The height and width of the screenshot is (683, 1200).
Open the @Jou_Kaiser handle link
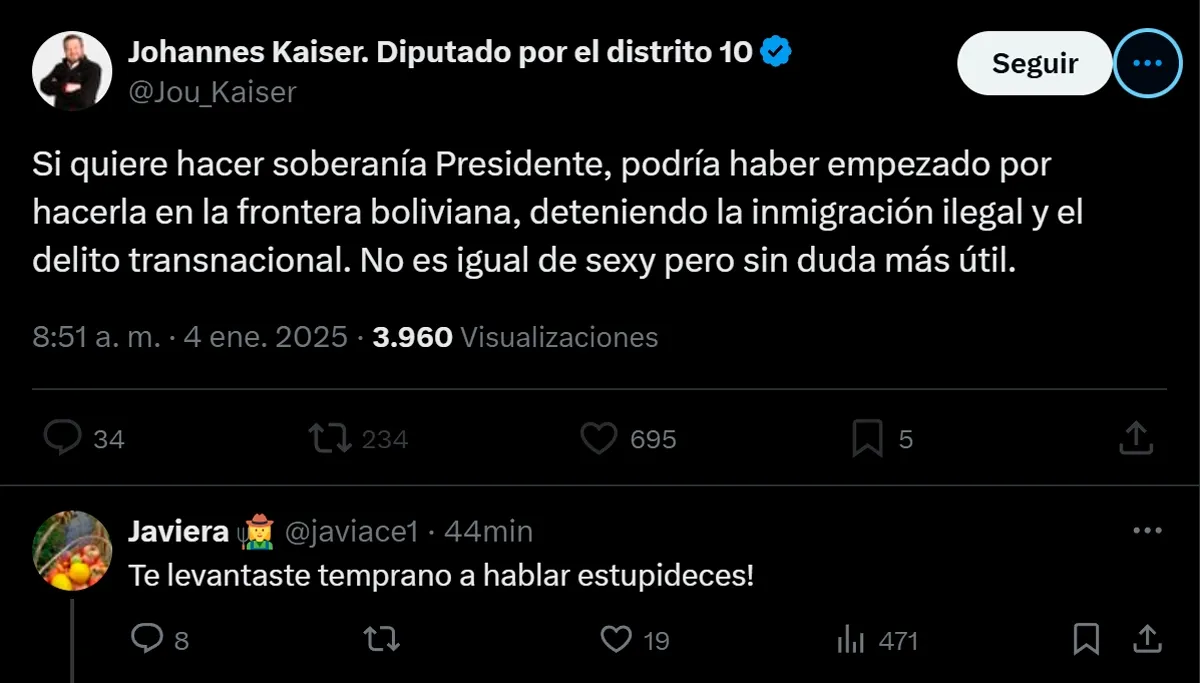pos(212,92)
